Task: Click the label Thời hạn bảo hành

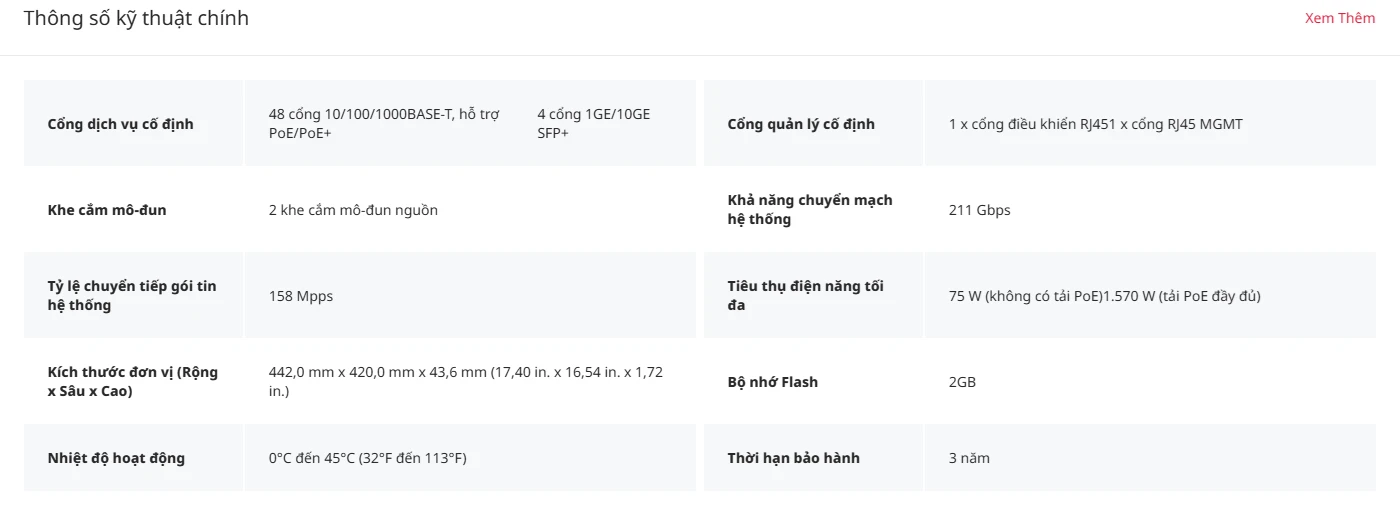Action: click(793, 458)
